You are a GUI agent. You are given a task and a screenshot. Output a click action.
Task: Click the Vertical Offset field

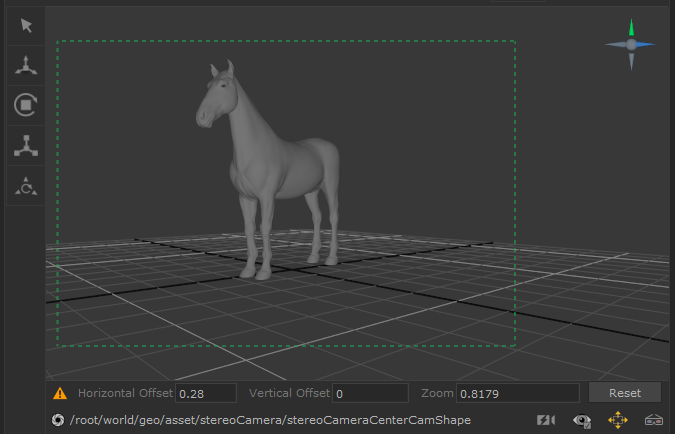370,393
